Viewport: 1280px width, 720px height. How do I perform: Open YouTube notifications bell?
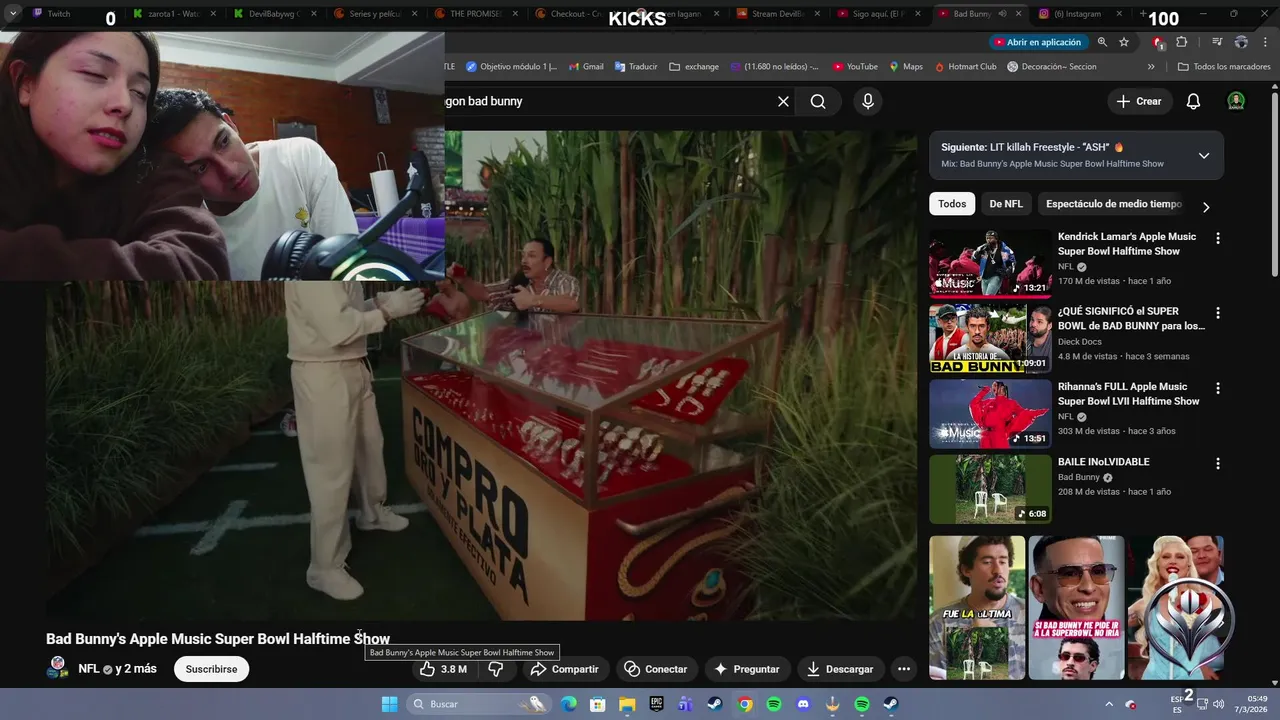[x=1193, y=101]
